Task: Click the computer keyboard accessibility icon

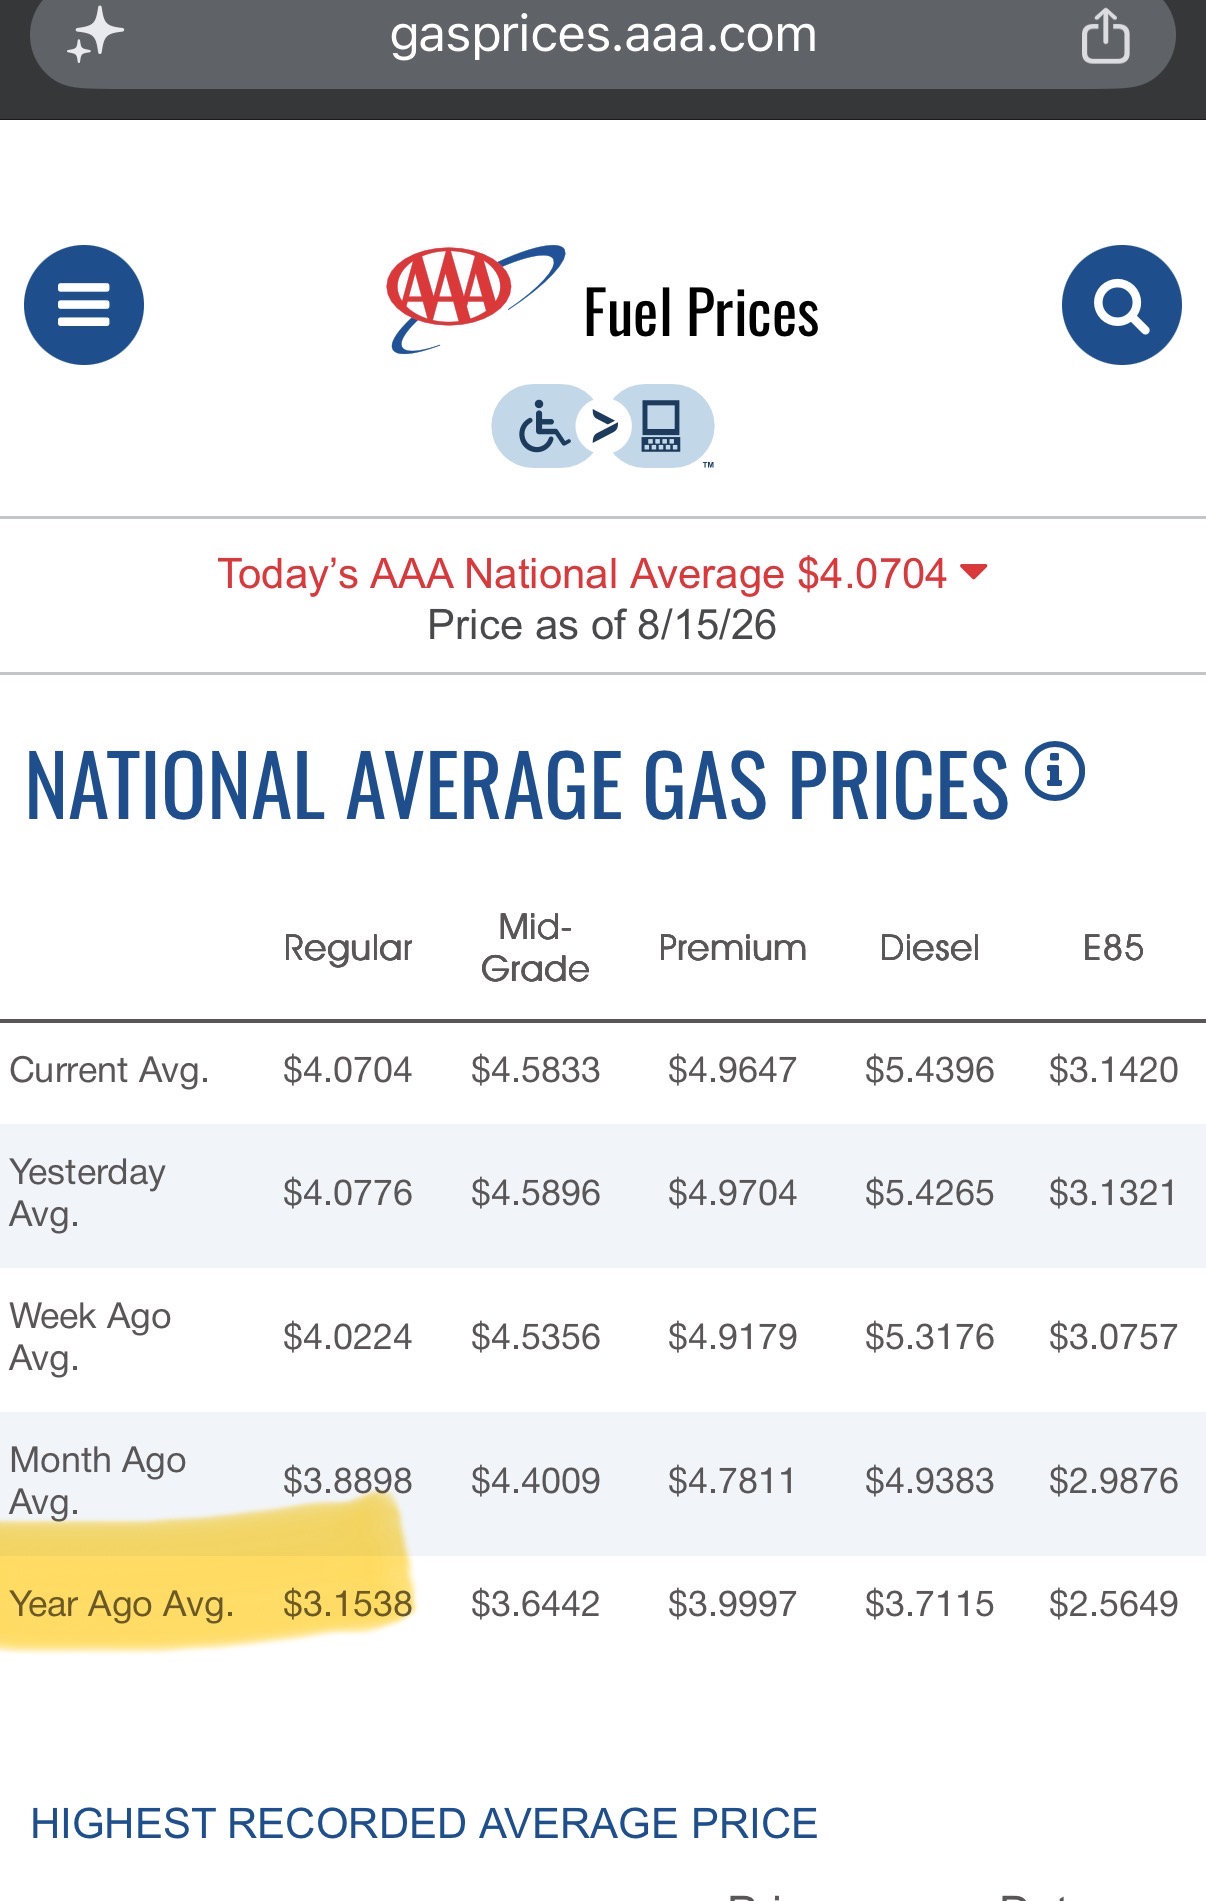Action: click(661, 427)
